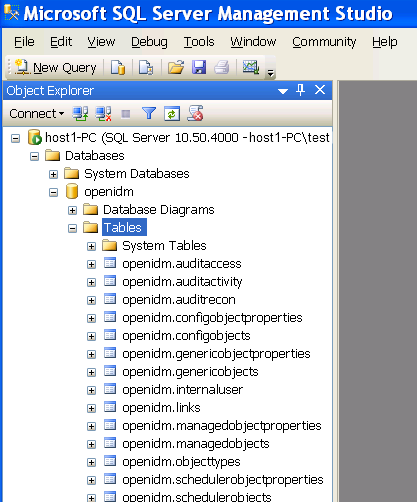
Task: Open the File menu
Action: coord(24,42)
